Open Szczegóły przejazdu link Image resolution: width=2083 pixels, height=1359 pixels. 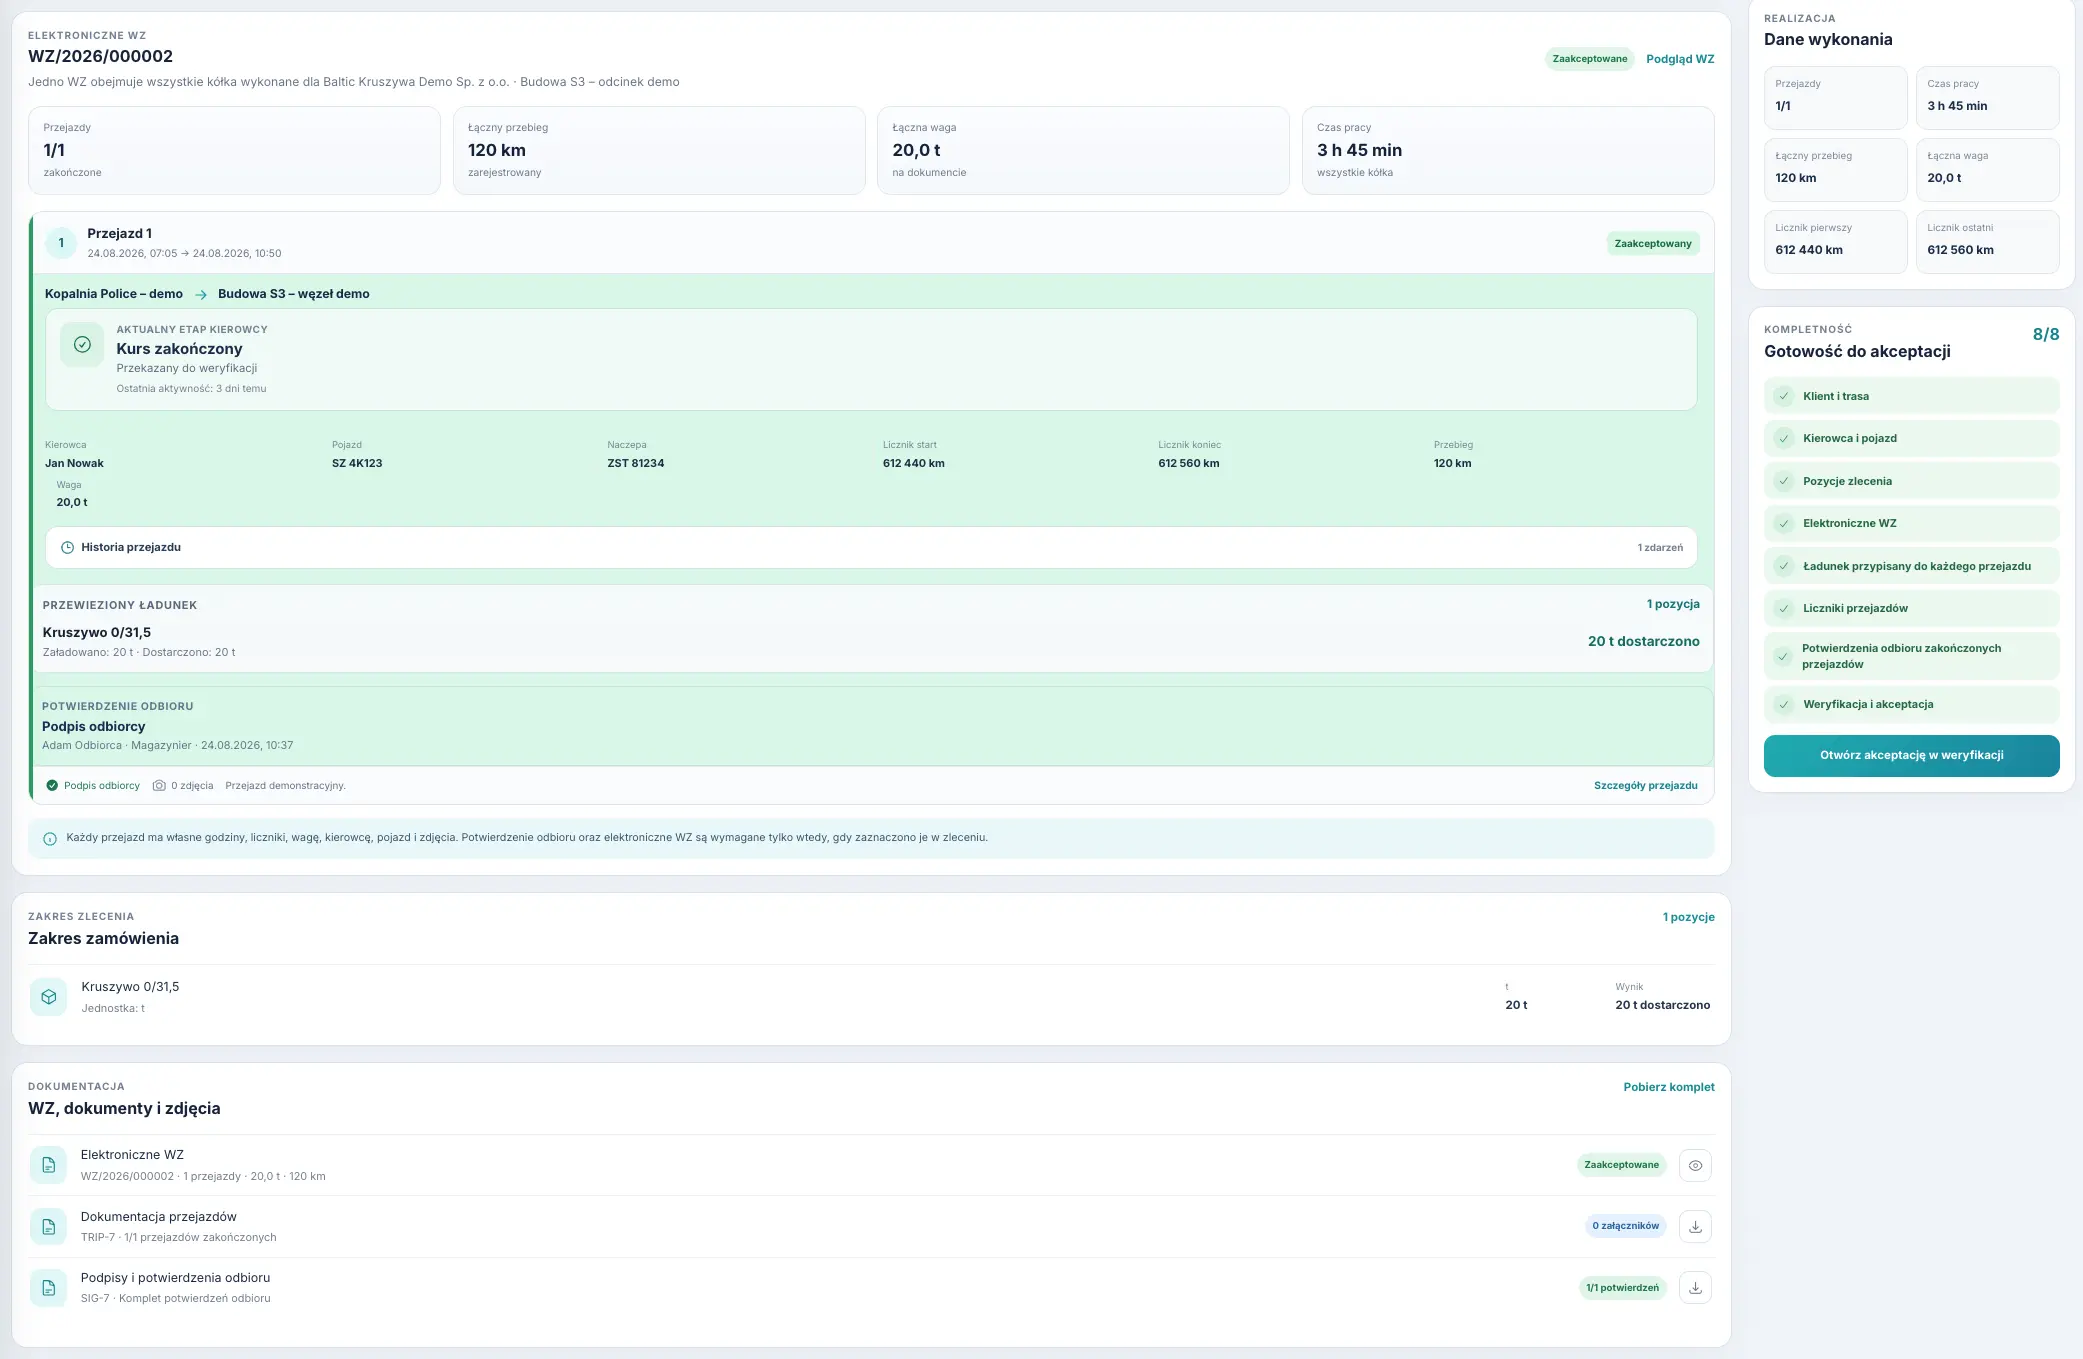(1646, 786)
